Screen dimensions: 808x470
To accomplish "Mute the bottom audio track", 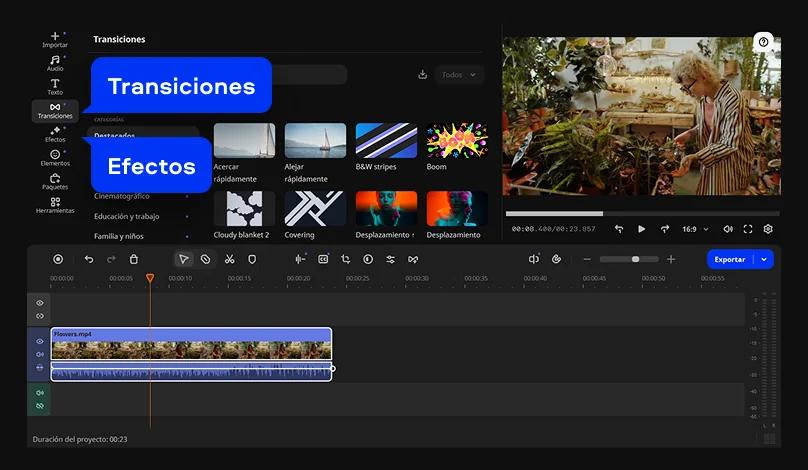I will coord(40,393).
